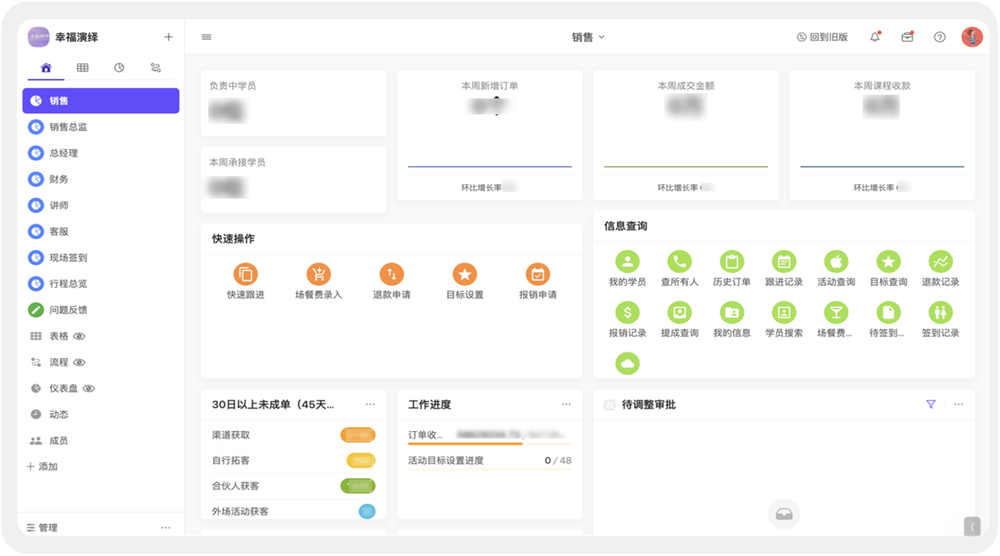
Task: Toggle visibility eye next to 表格
Action: 80,336
